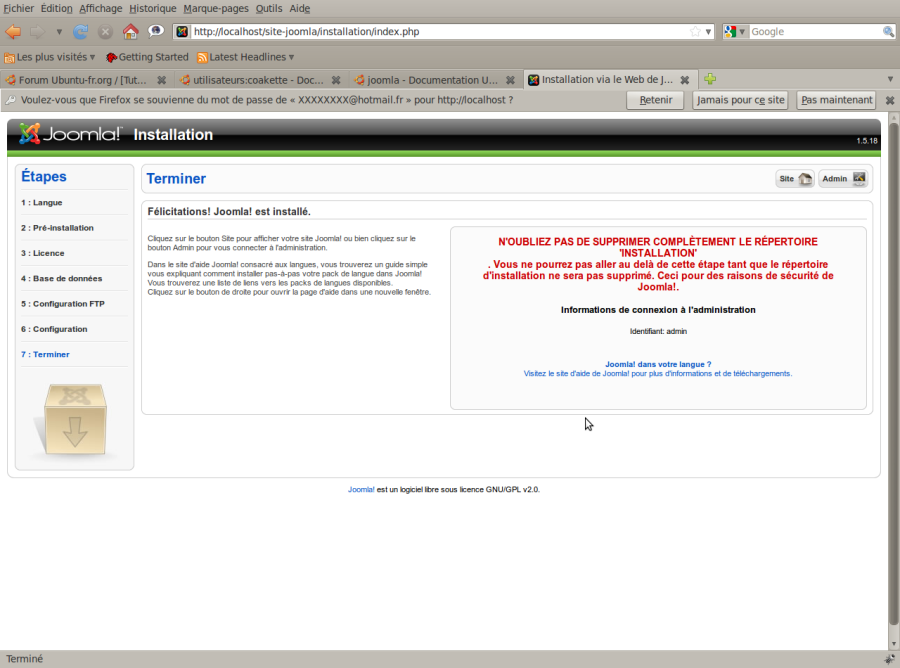Click the search magnifier in Google box
The image size is (900, 668).
pyautogui.click(x=888, y=32)
